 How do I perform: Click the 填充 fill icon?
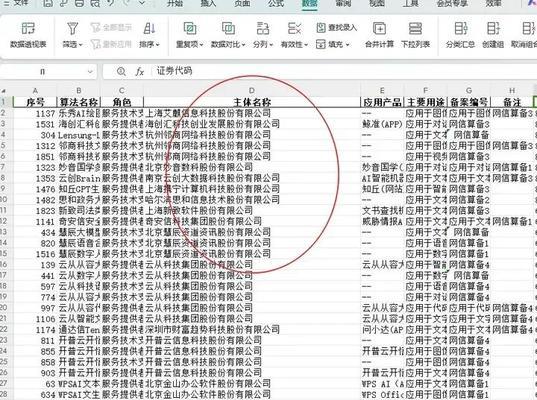pyautogui.click(x=321, y=44)
